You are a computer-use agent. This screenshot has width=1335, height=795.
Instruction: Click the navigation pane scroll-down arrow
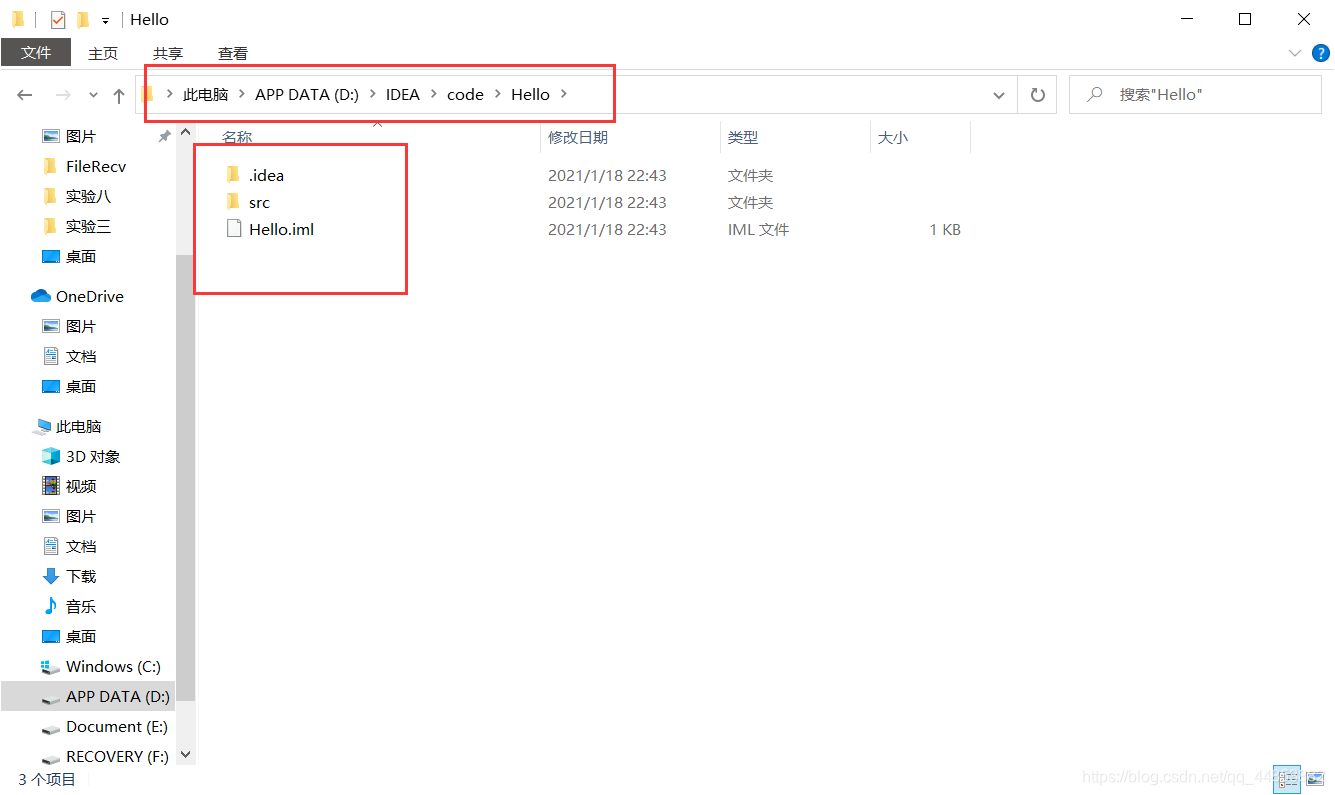pyautogui.click(x=185, y=755)
